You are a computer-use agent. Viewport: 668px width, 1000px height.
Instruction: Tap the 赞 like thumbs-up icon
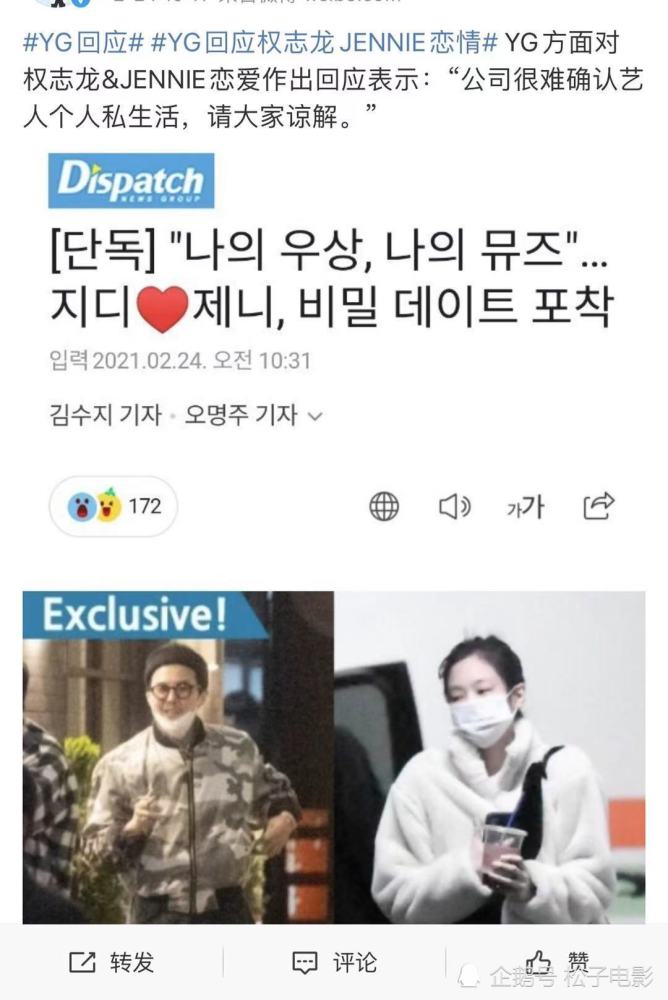tap(539, 962)
